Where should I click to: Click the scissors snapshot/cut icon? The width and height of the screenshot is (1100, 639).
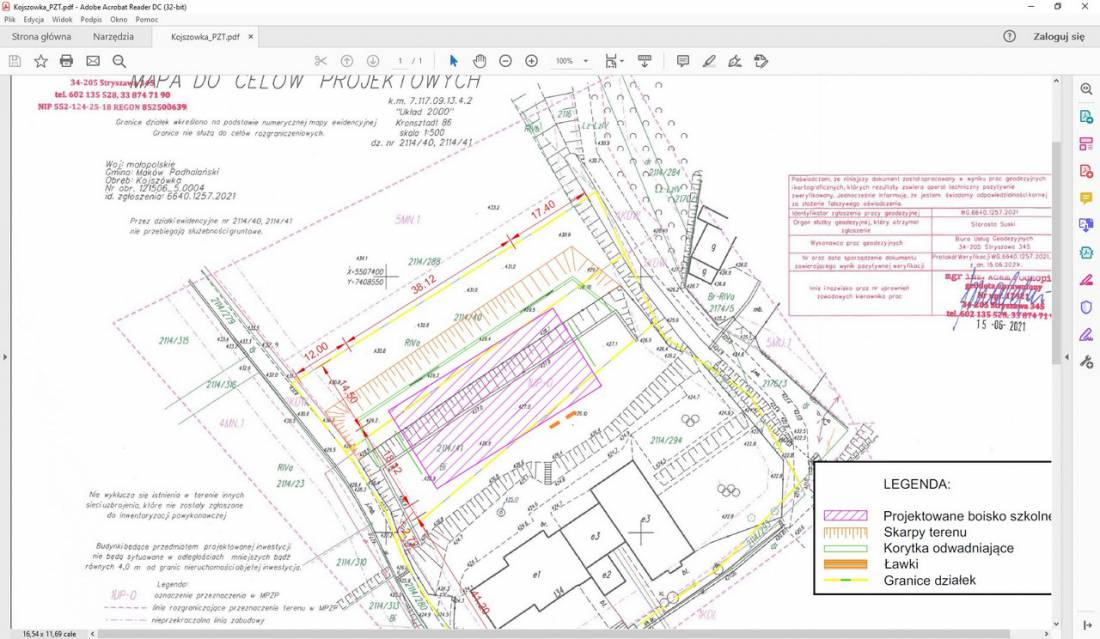tap(321, 61)
